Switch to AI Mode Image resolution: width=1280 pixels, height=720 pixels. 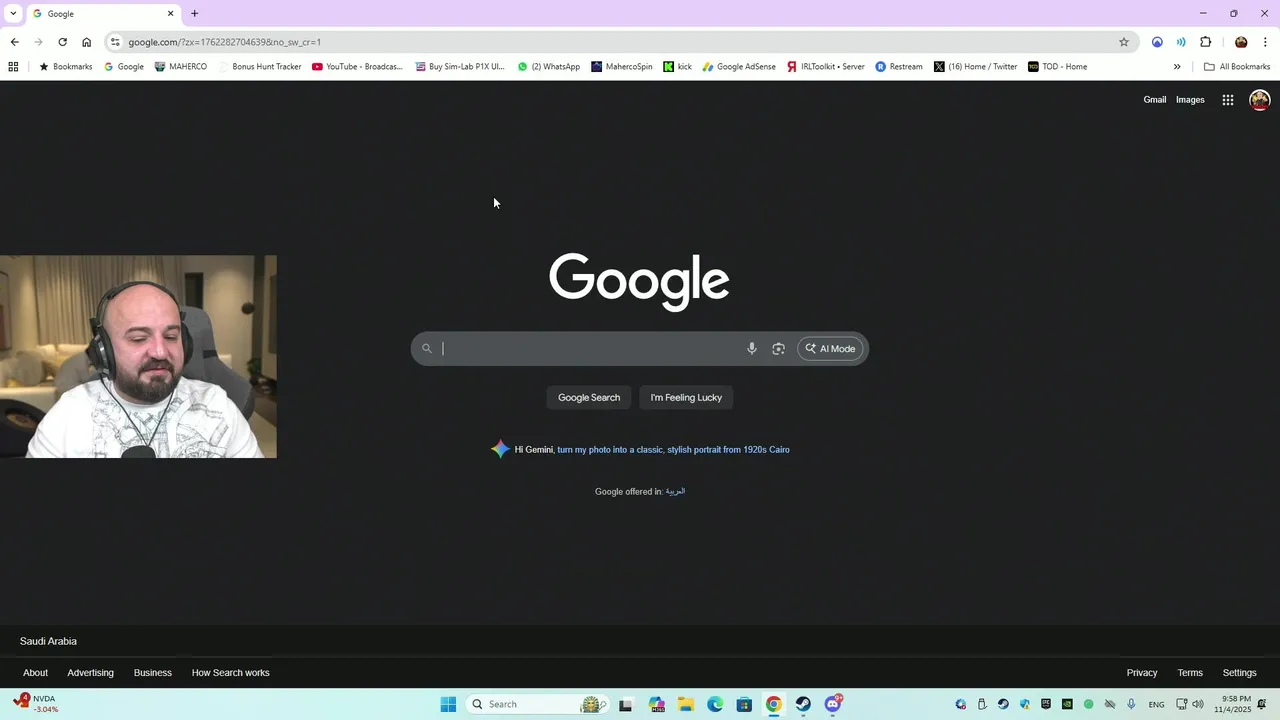pyautogui.click(x=830, y=349)
